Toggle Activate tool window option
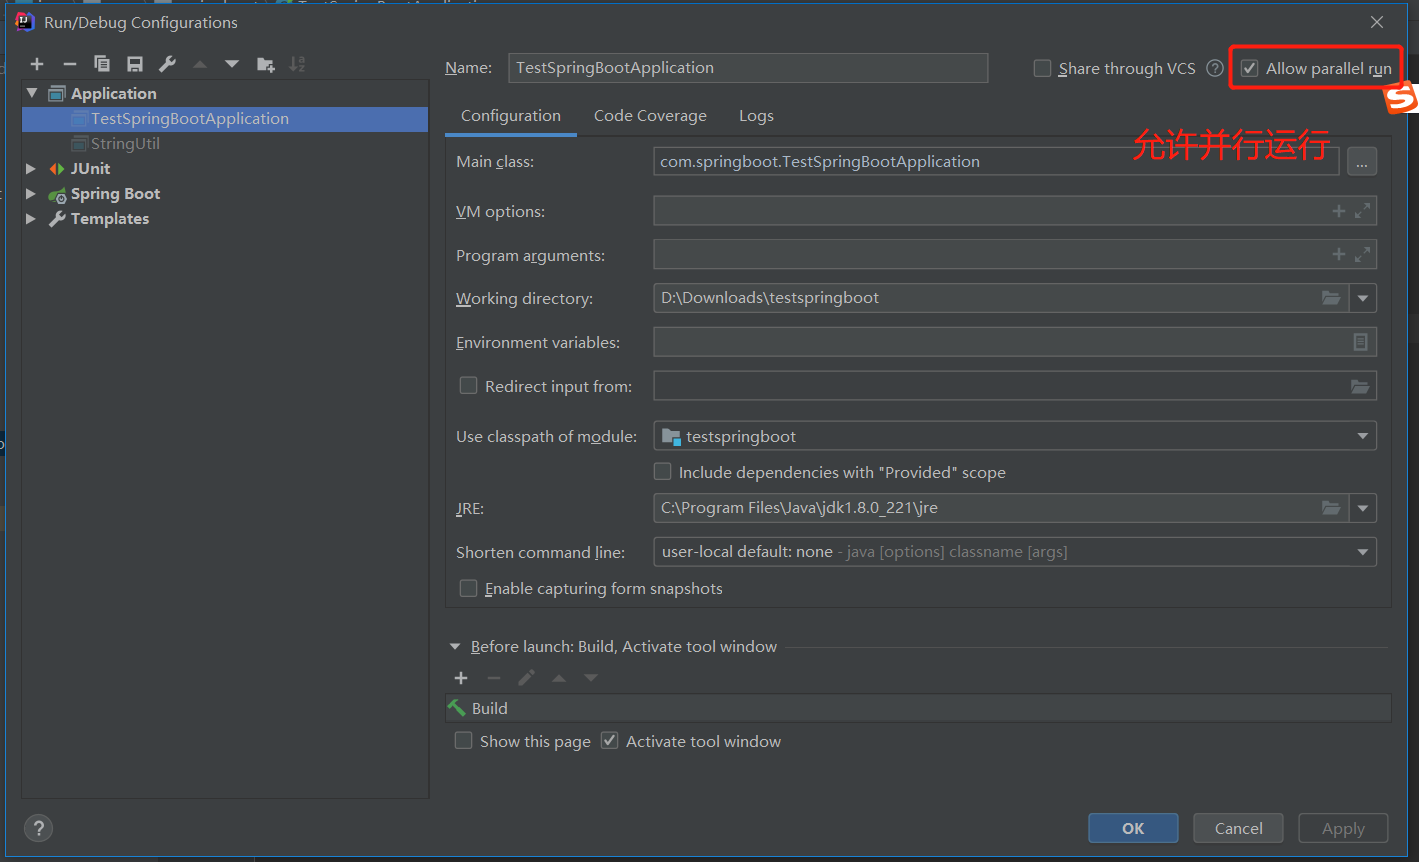This screenshot has width=1419, height=862. pyautogui.click(x=610, y=740)
